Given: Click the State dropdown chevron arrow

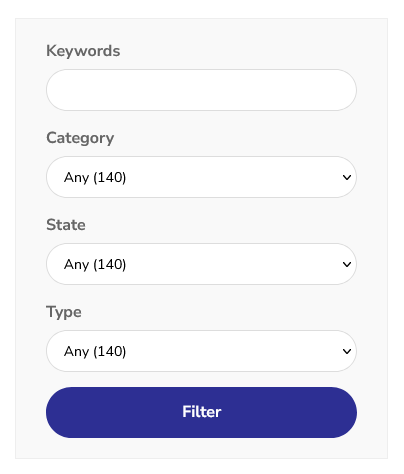Looking at the screenshot, I should [x=347, y=264].
